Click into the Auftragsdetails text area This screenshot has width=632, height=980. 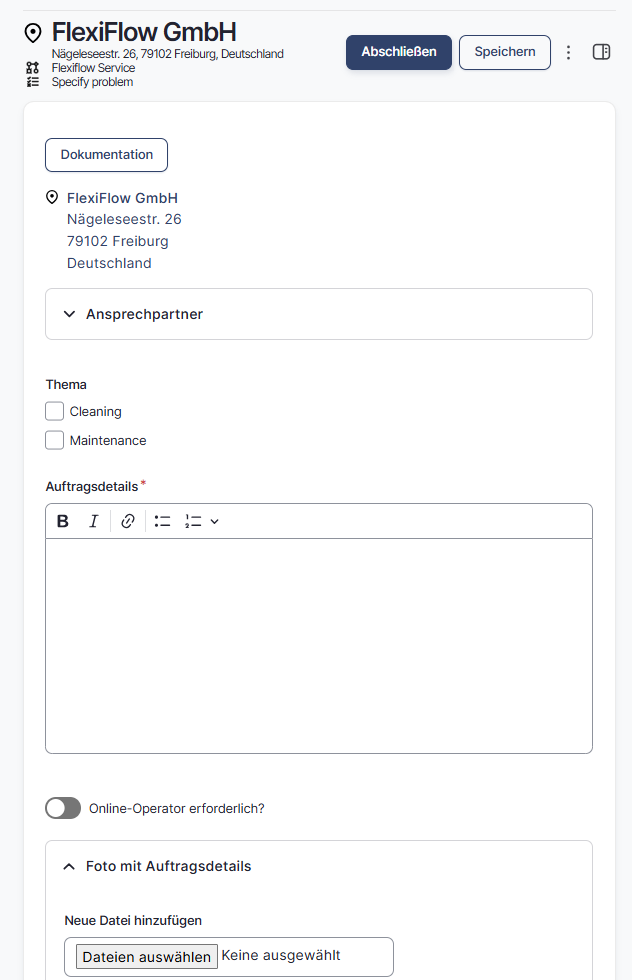pos(319,646)
